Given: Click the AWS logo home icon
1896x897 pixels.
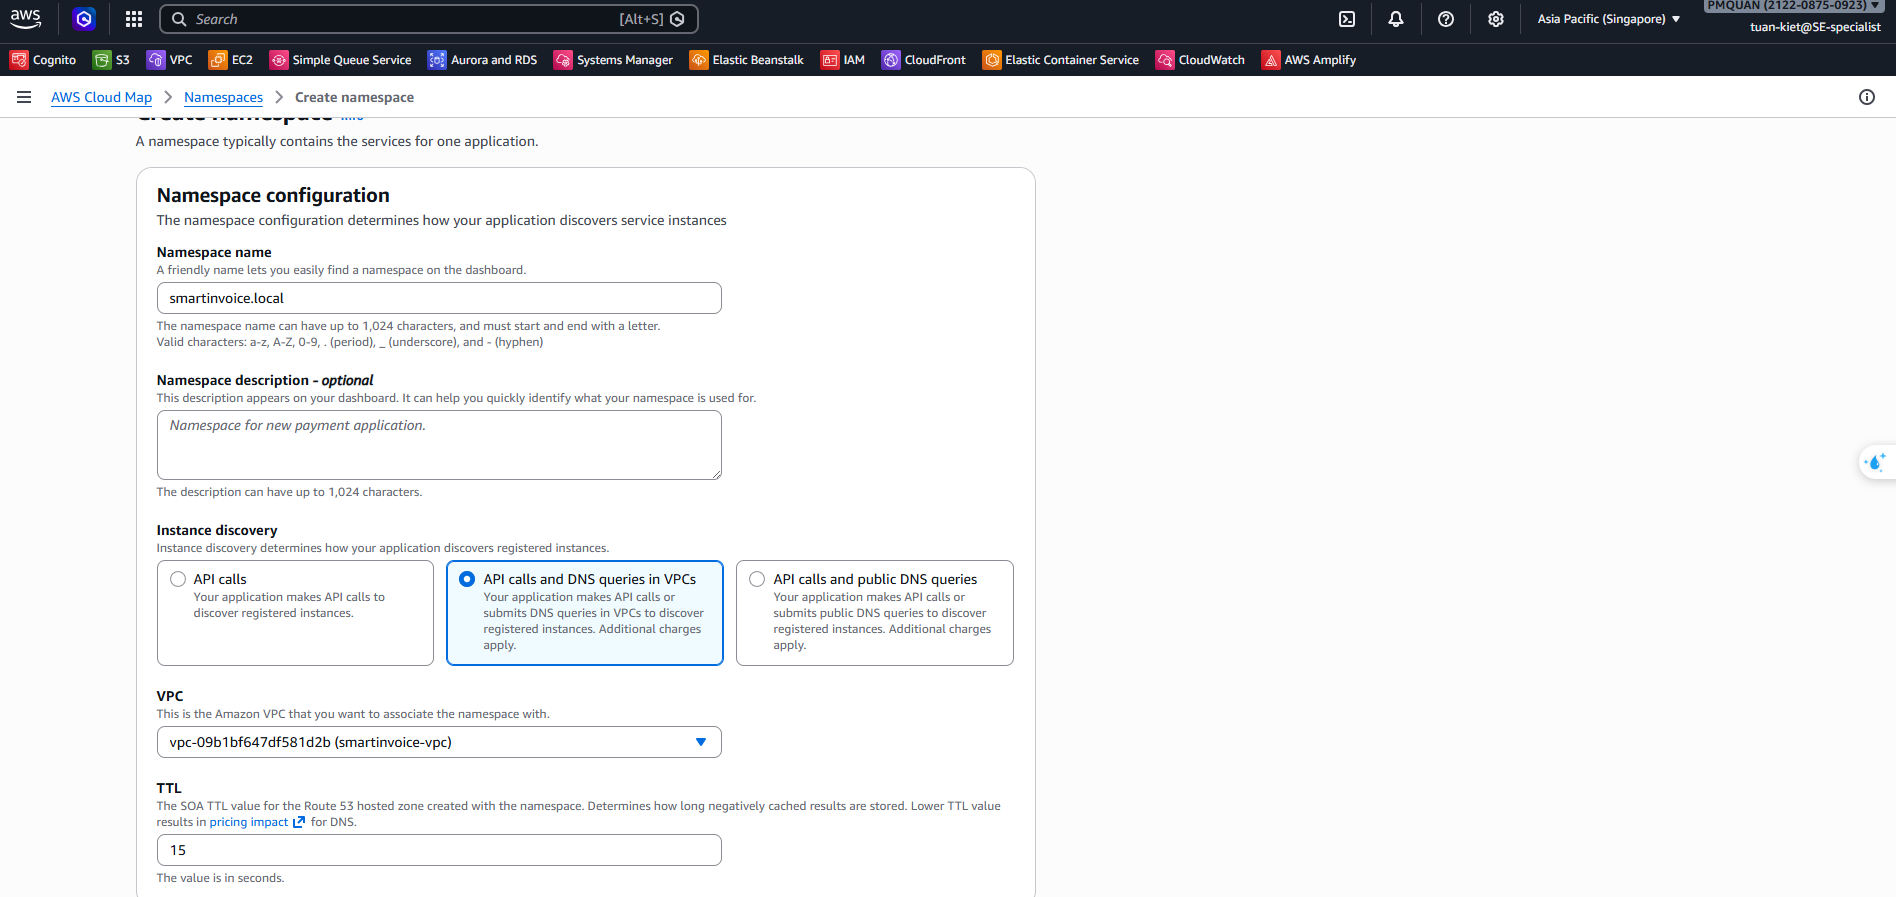Looking at the screenshot, I should (26, 18).
